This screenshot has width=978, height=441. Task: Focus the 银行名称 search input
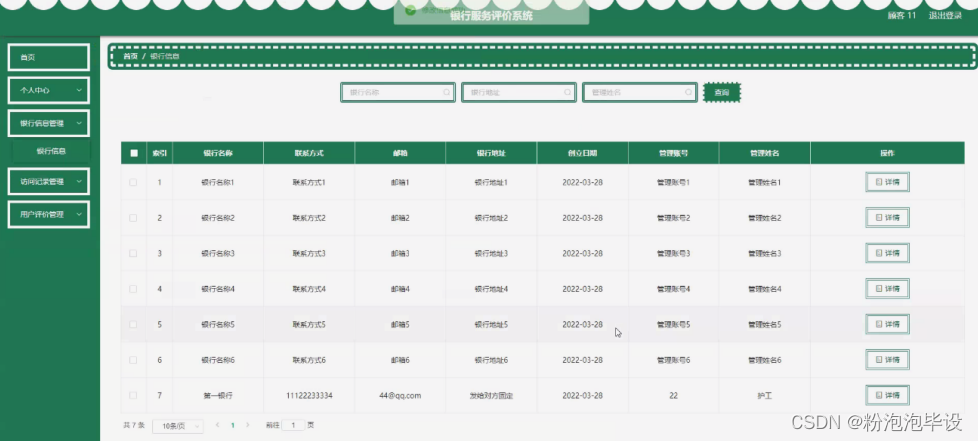(397, 92)
